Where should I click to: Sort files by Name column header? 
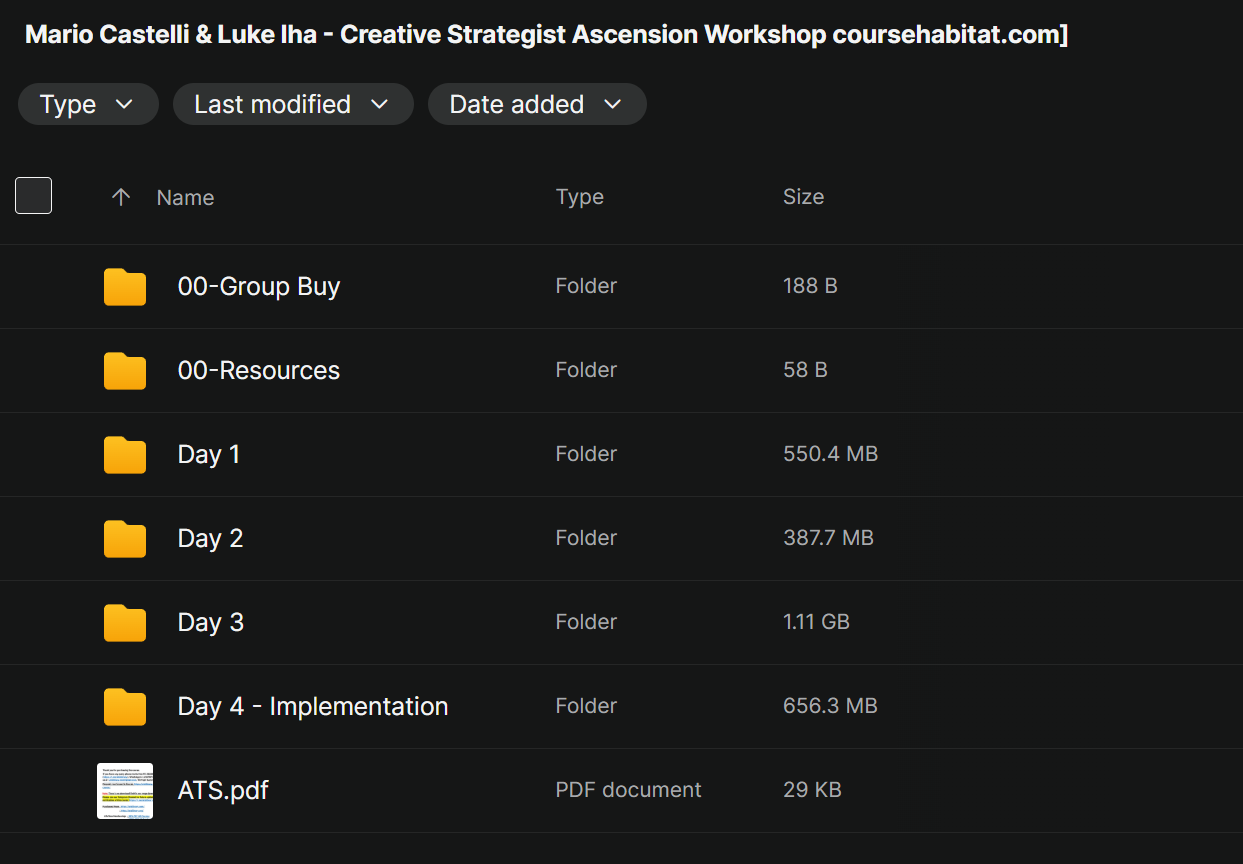tap(185, 198)
